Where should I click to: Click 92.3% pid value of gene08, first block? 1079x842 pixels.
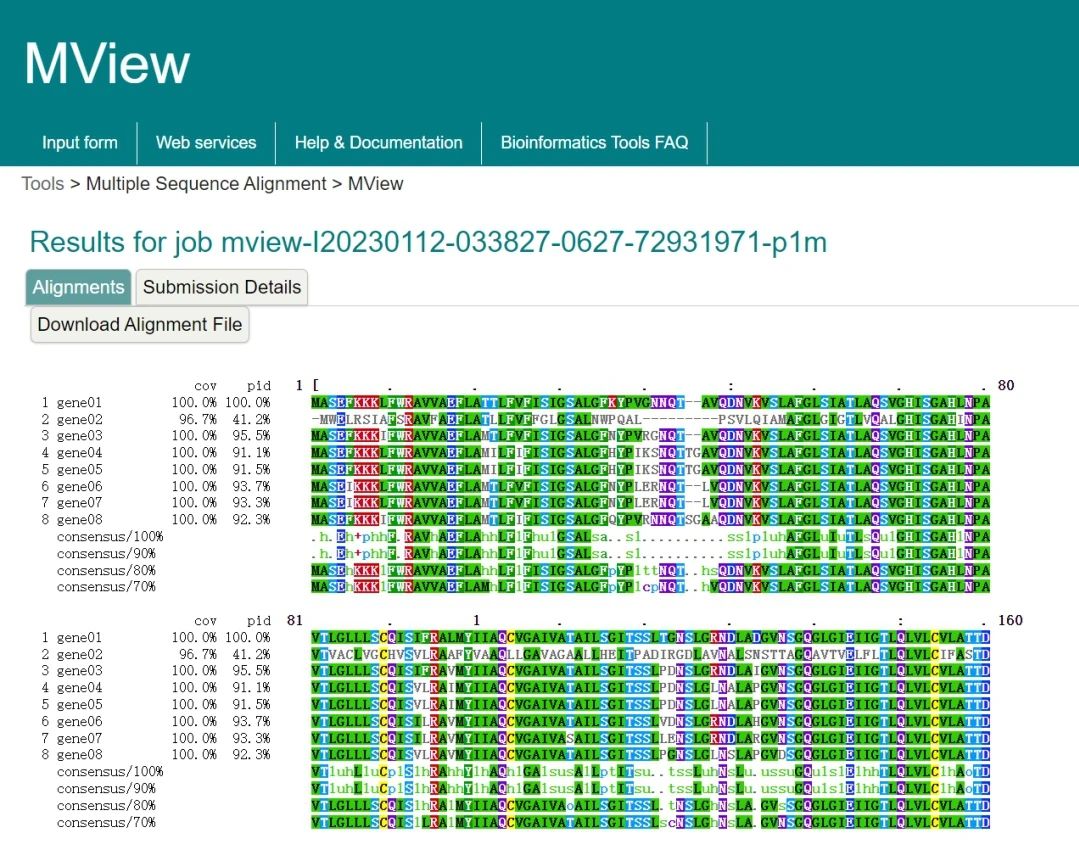[x=251, y=519]
